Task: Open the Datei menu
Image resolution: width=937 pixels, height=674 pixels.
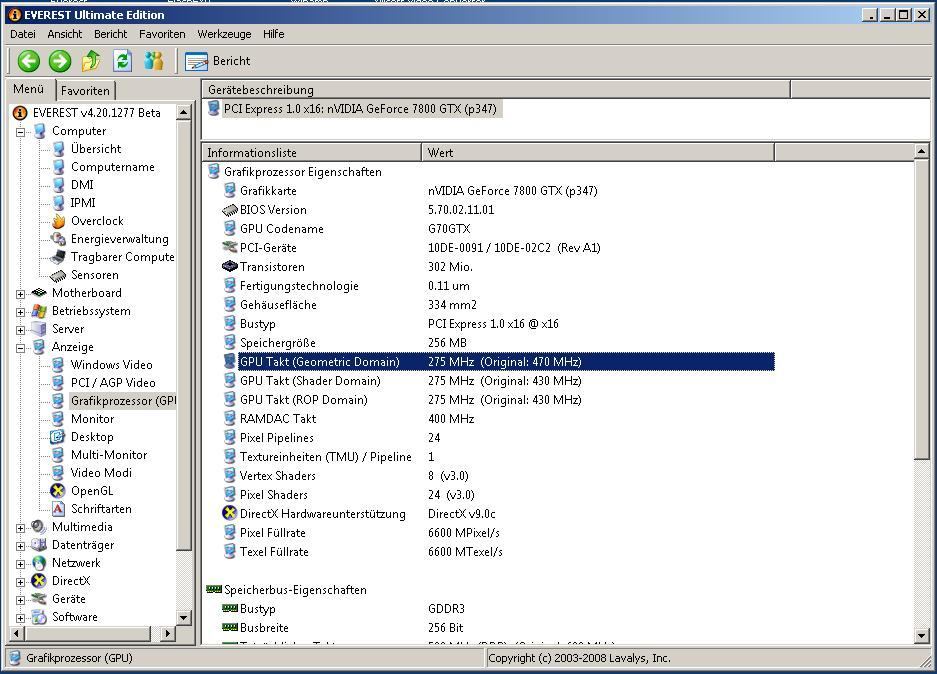Action: pyautogui.click(x=23, y=34)
